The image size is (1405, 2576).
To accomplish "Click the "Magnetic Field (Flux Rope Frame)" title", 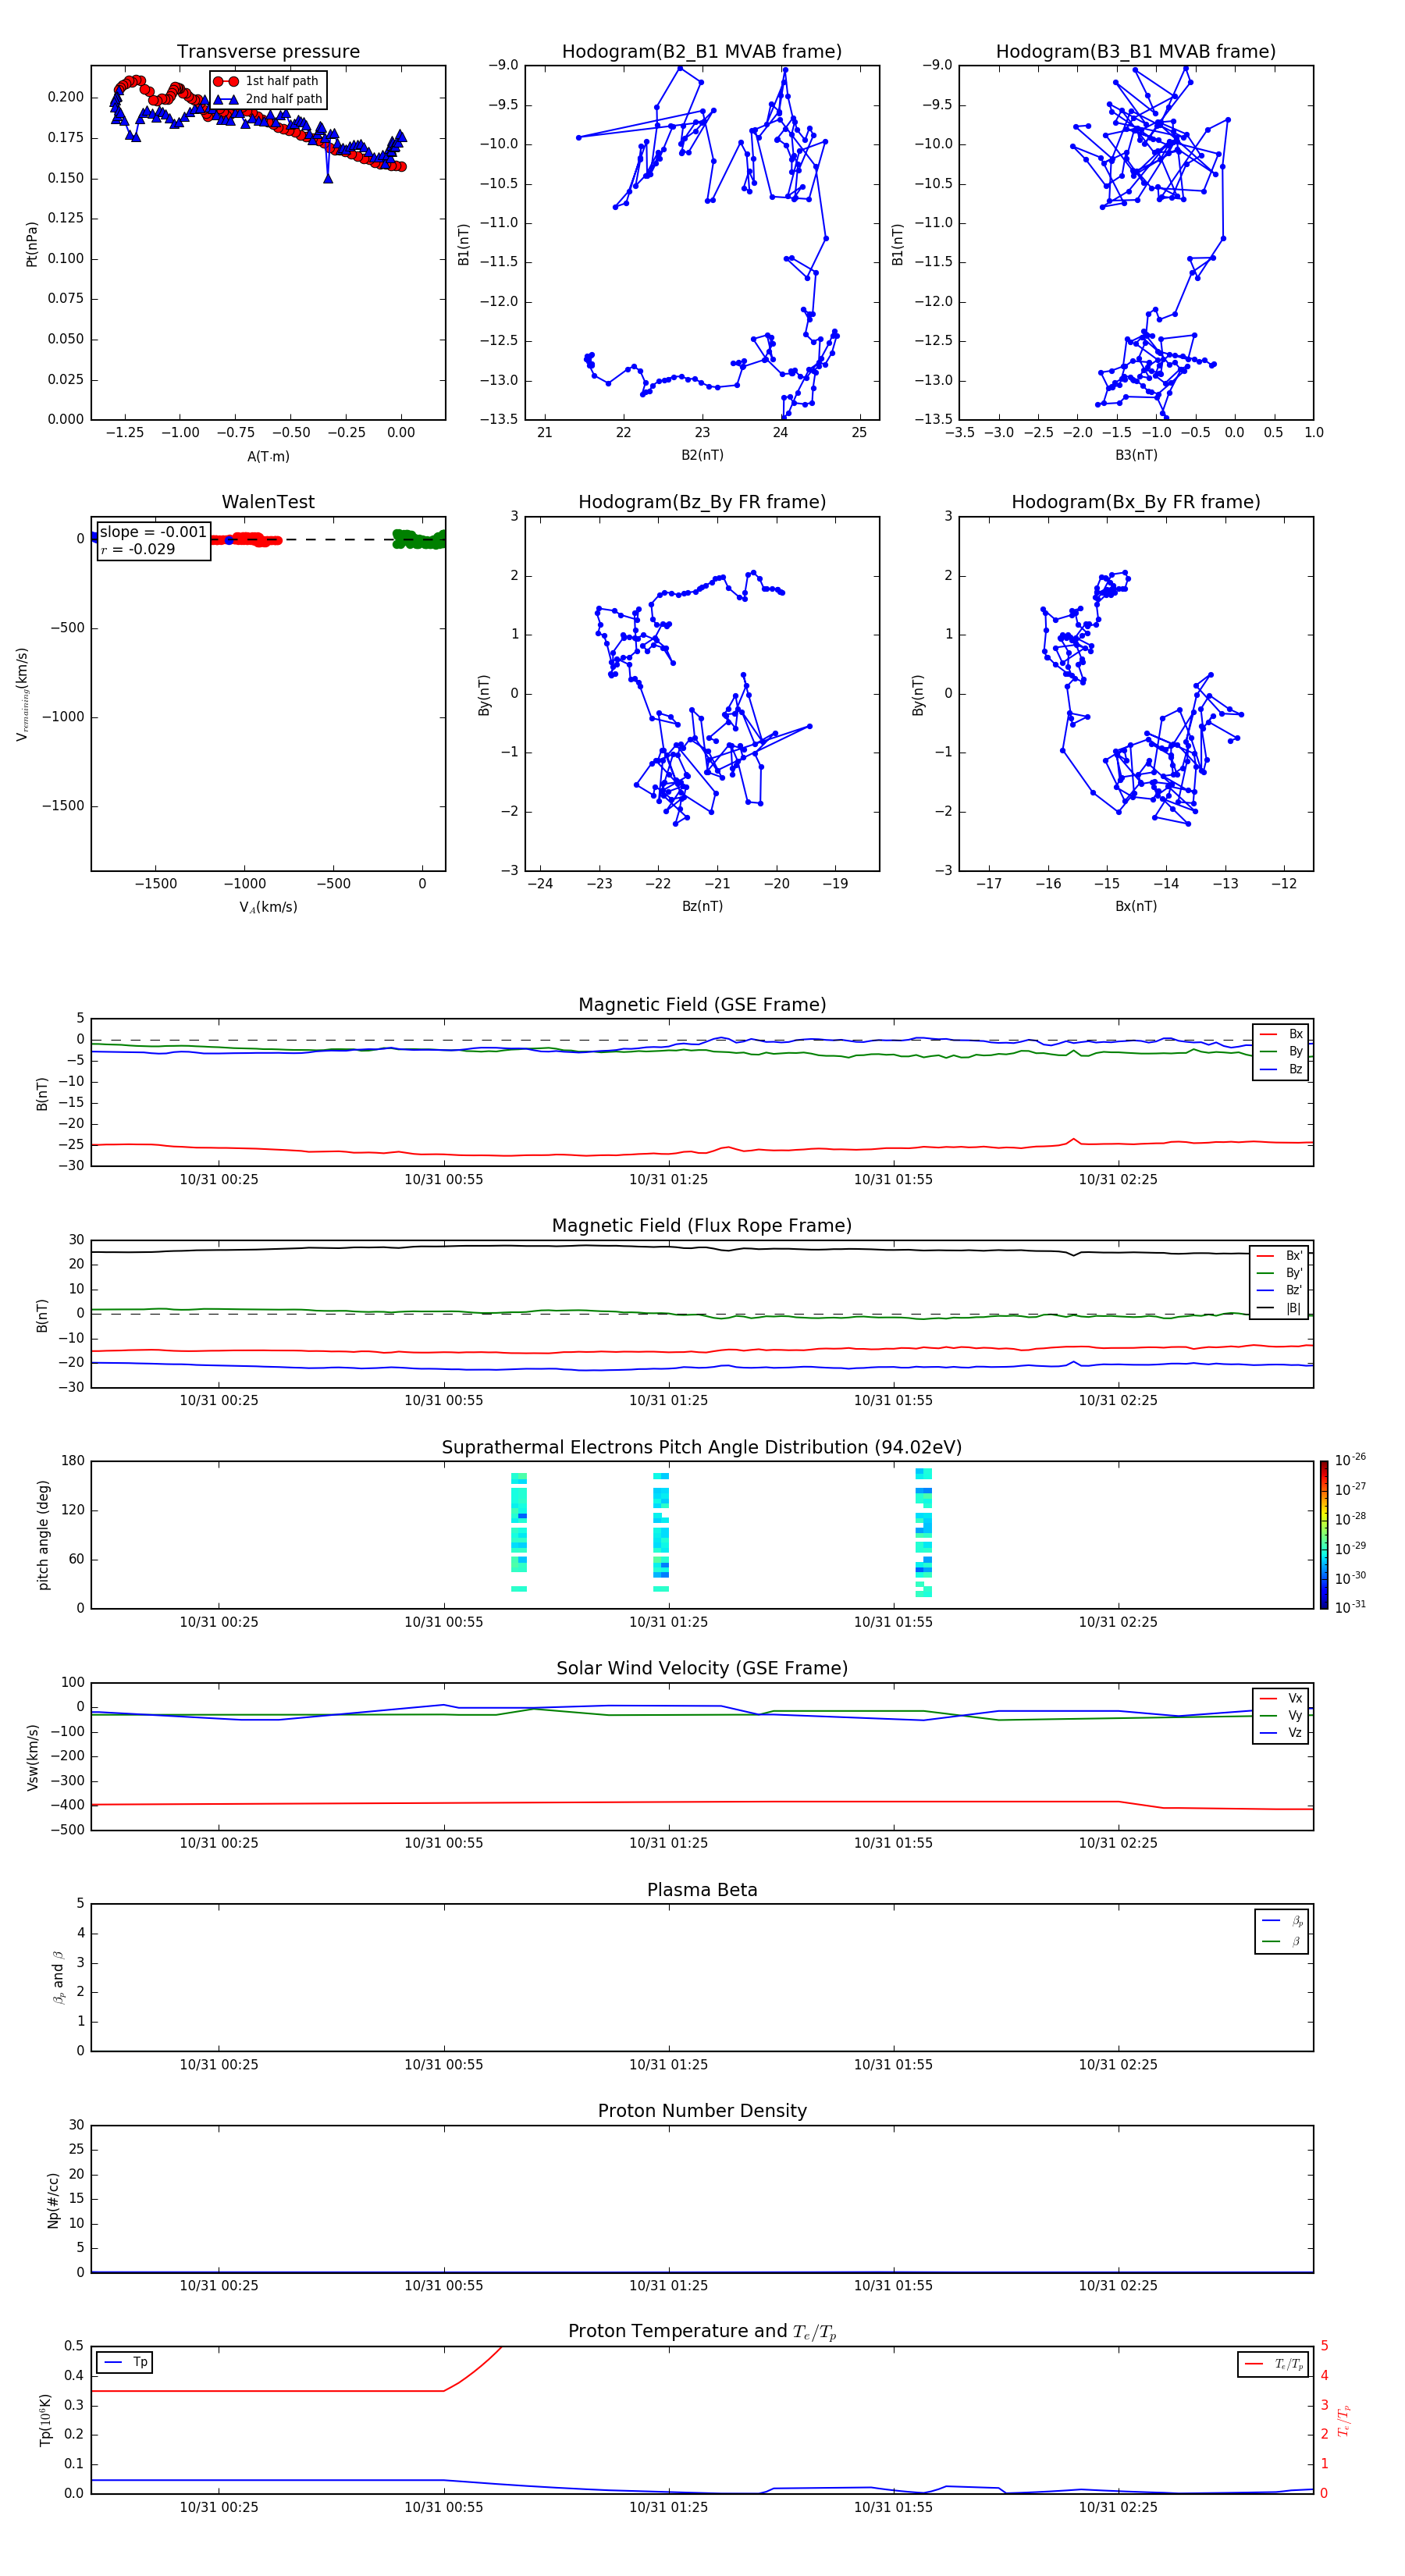I will [702, 1226].
